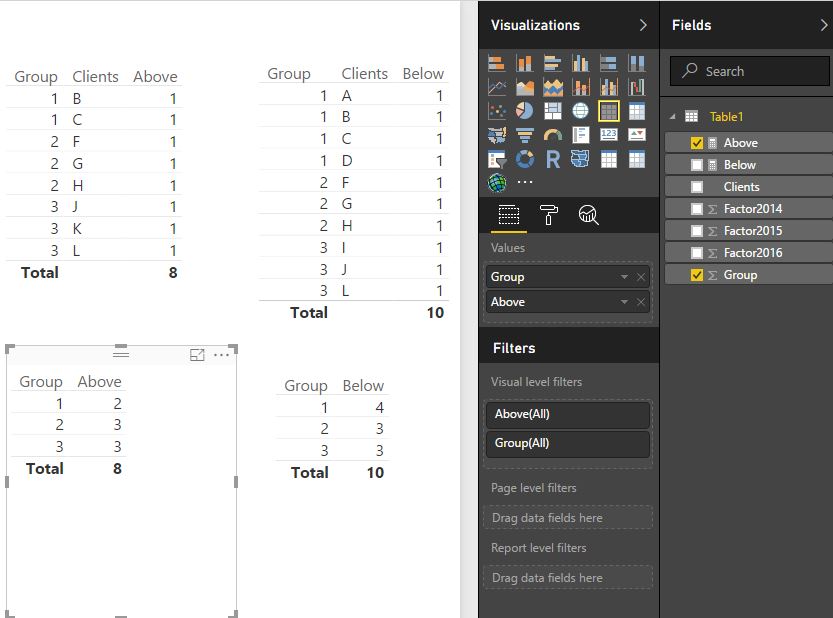Uncheck the Group field checkbox

(696, 275)
